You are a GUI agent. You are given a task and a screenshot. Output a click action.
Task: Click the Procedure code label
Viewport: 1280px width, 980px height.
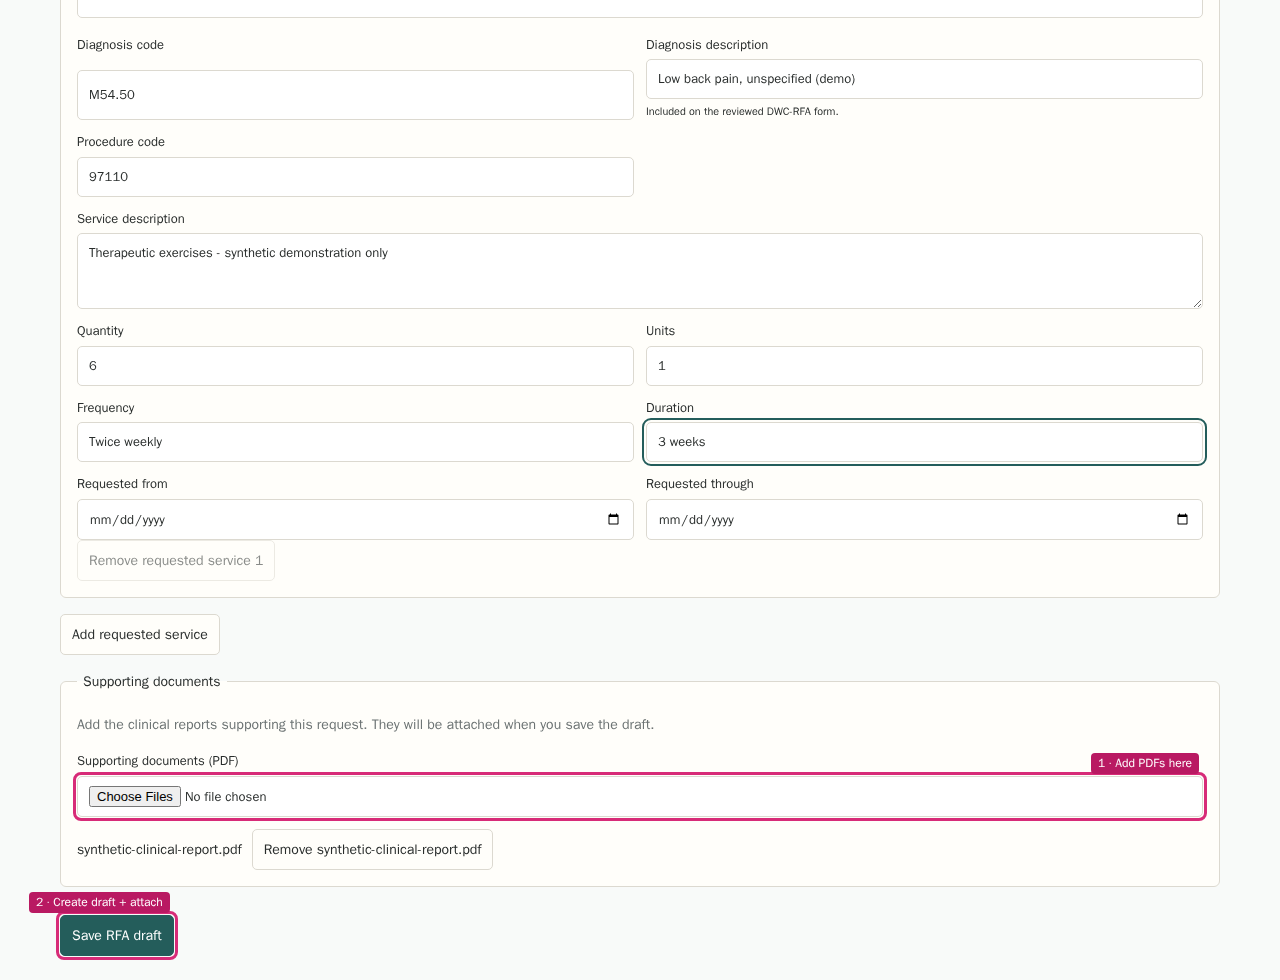(121, 142)
